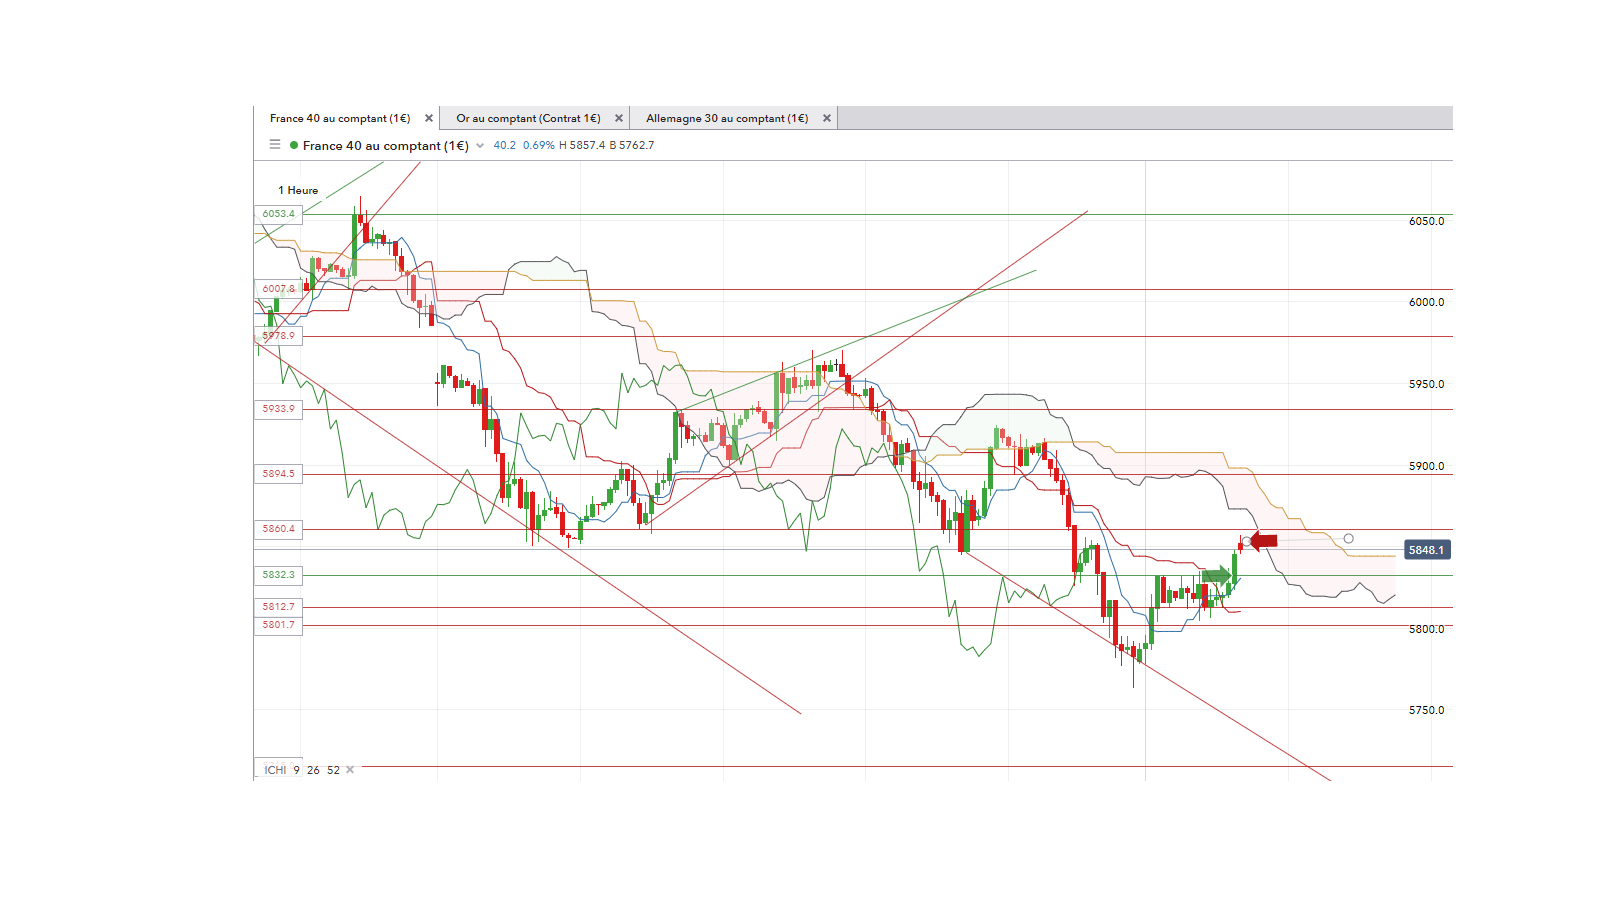Select the 5933.9 horizontal level label
1600x900 pixels.
pos(279,409)
